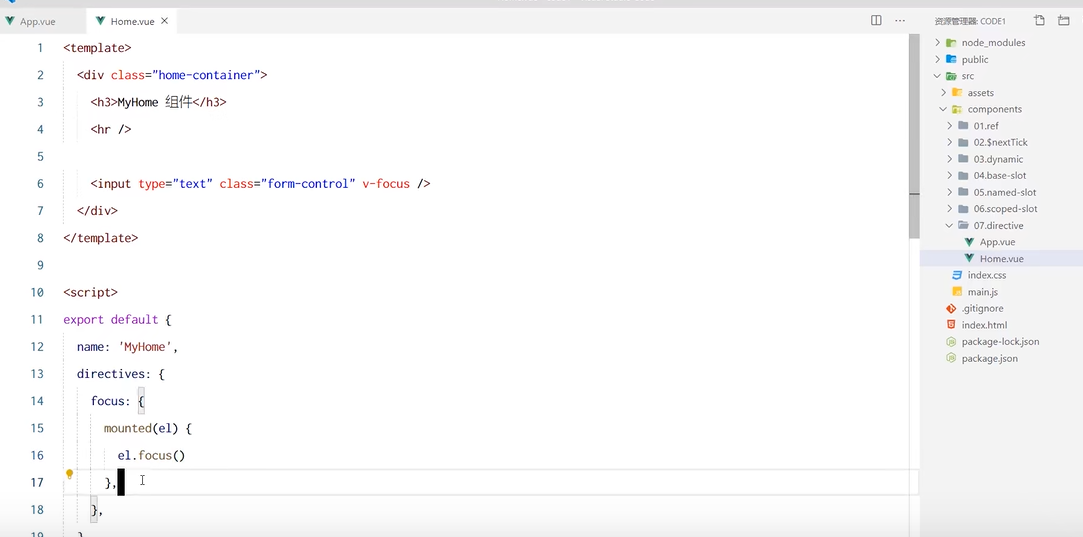The height and width of the screenshot is (537, 1083).
Task: Click the lightbulb quick fix icon
Action: pyautogui.click(x=69, y=474)
